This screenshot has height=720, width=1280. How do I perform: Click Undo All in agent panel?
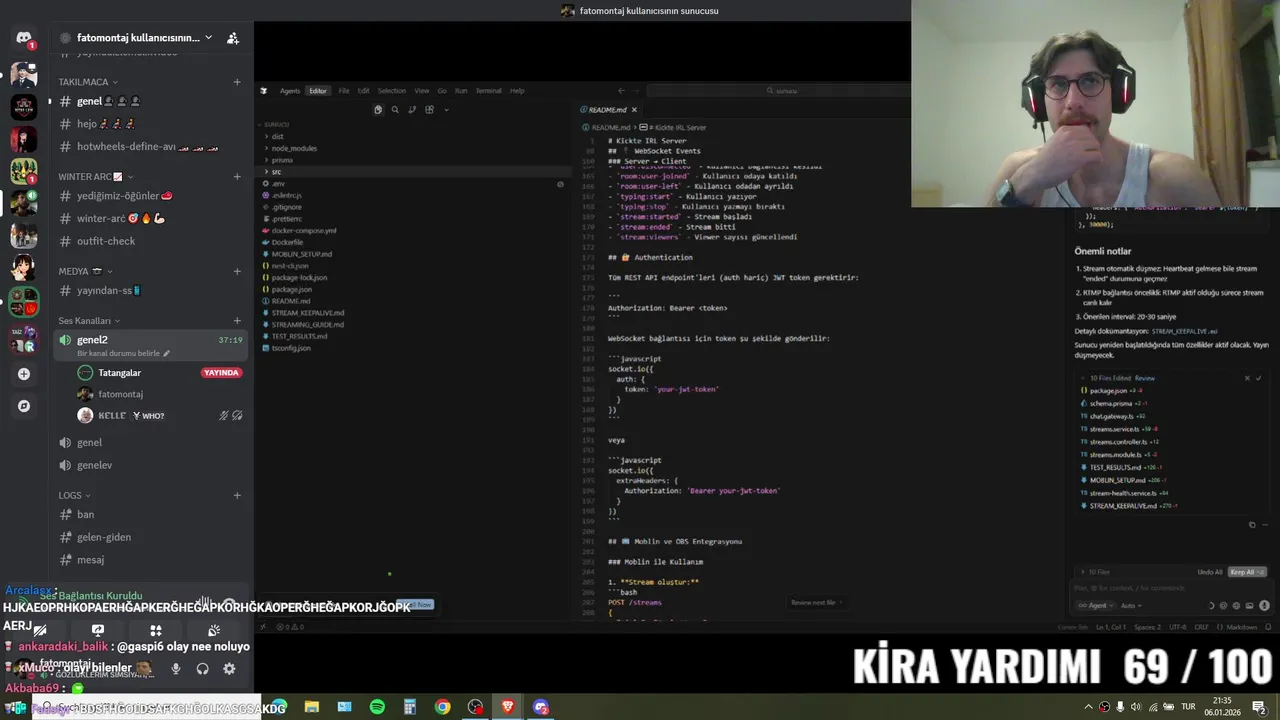pos(1210,572)
